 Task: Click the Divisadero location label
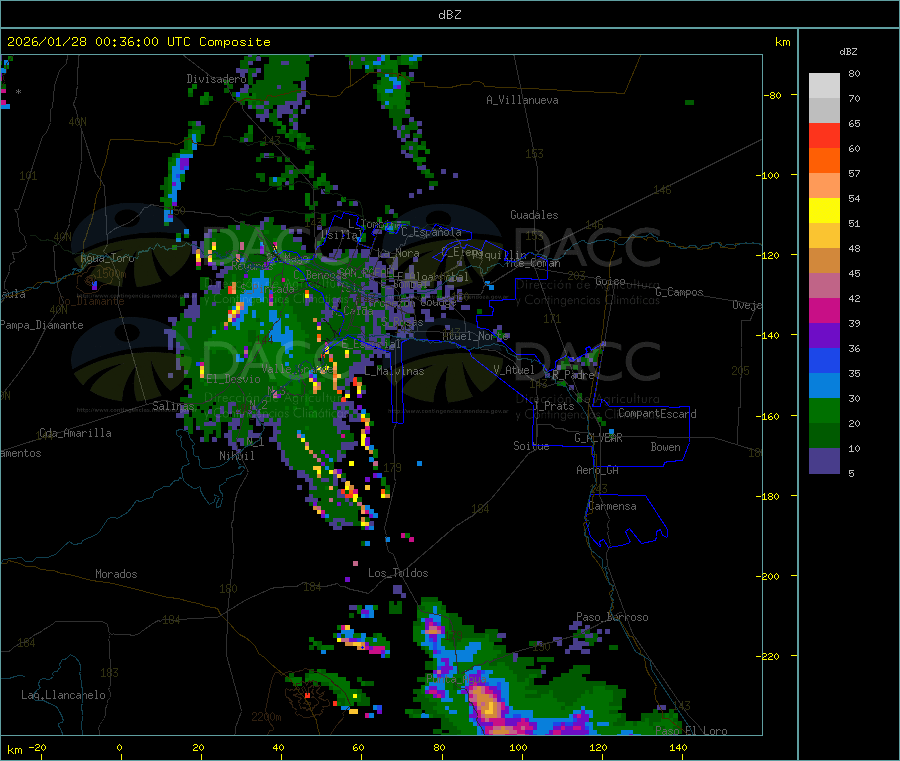click(x=216, y=79)
